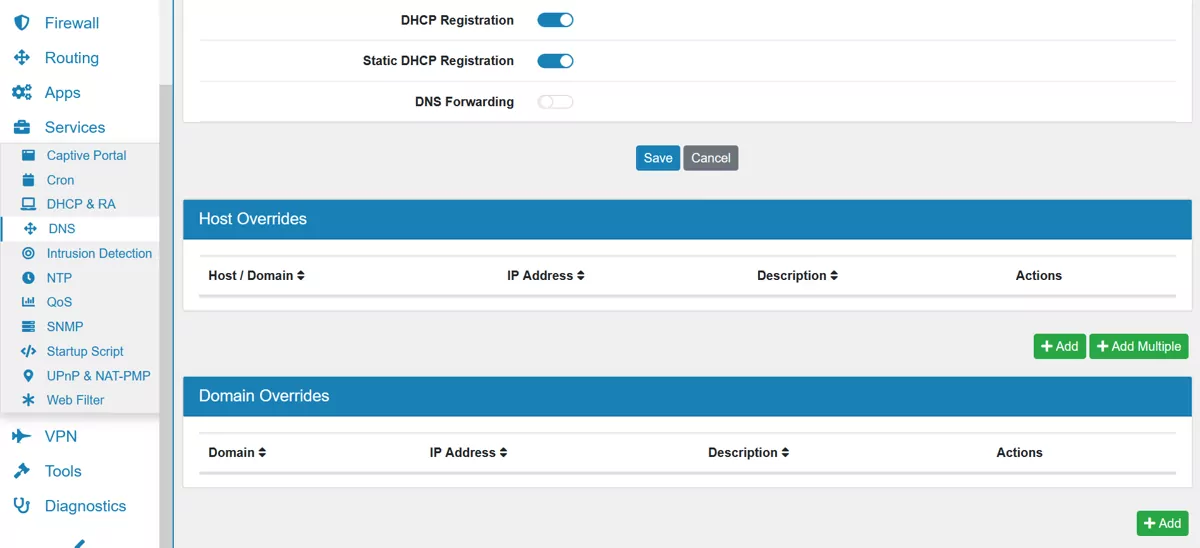
Task: Sort Domain Overrides by Description column
Action: coord(748,453)
